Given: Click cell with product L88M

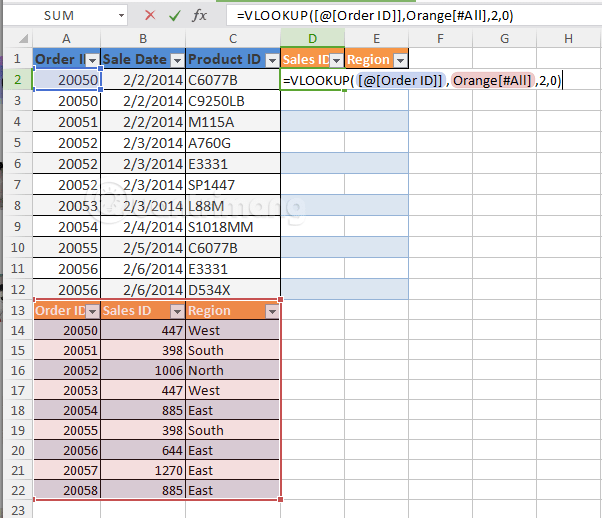Looking at the screenshot, I should click(x=233, y=206).
